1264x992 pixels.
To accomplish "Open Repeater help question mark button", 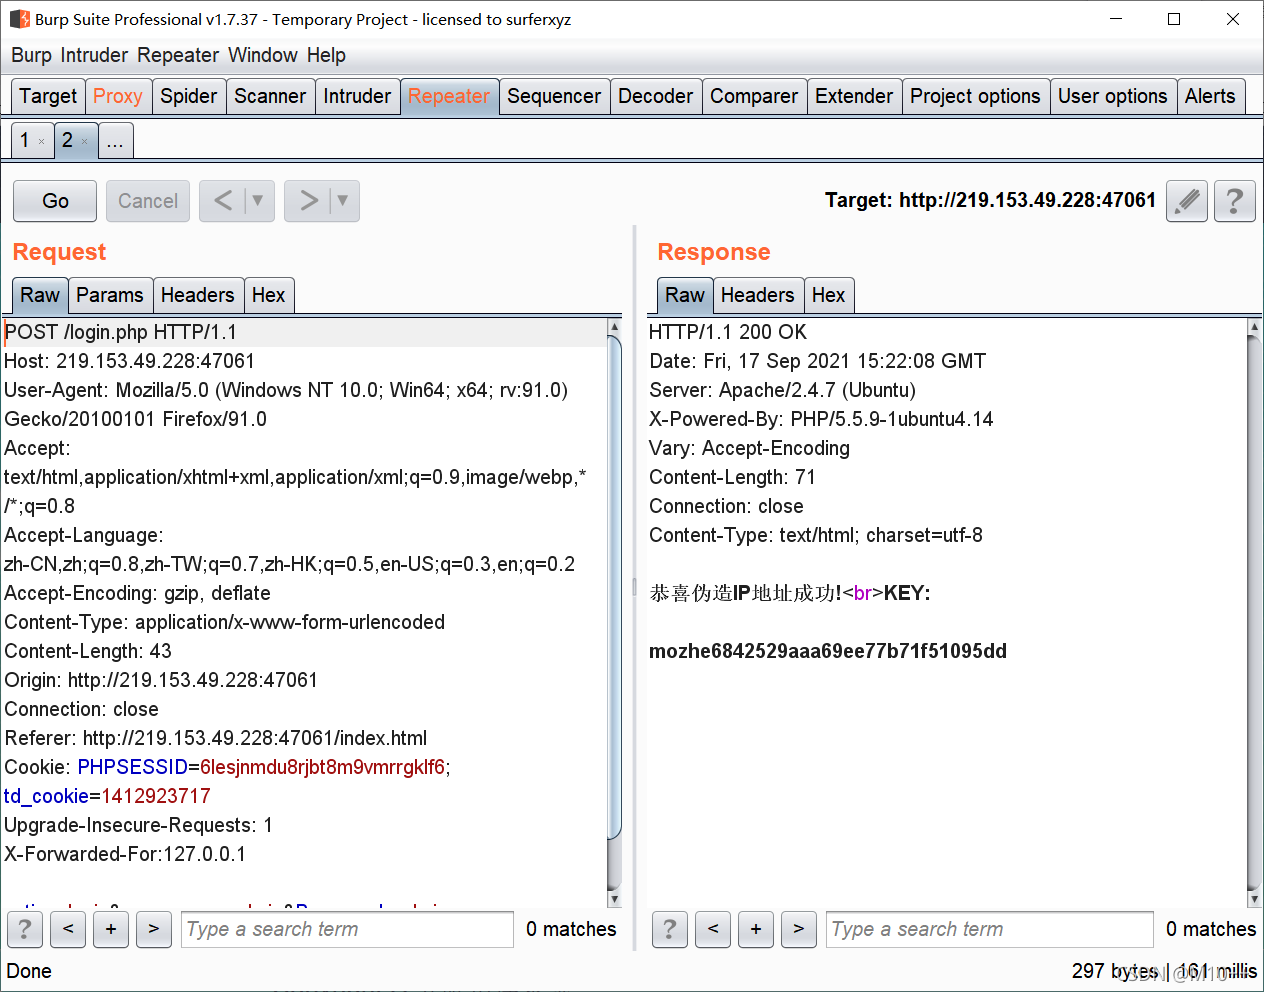I will pyautogui.click(x=1235, y=201).
